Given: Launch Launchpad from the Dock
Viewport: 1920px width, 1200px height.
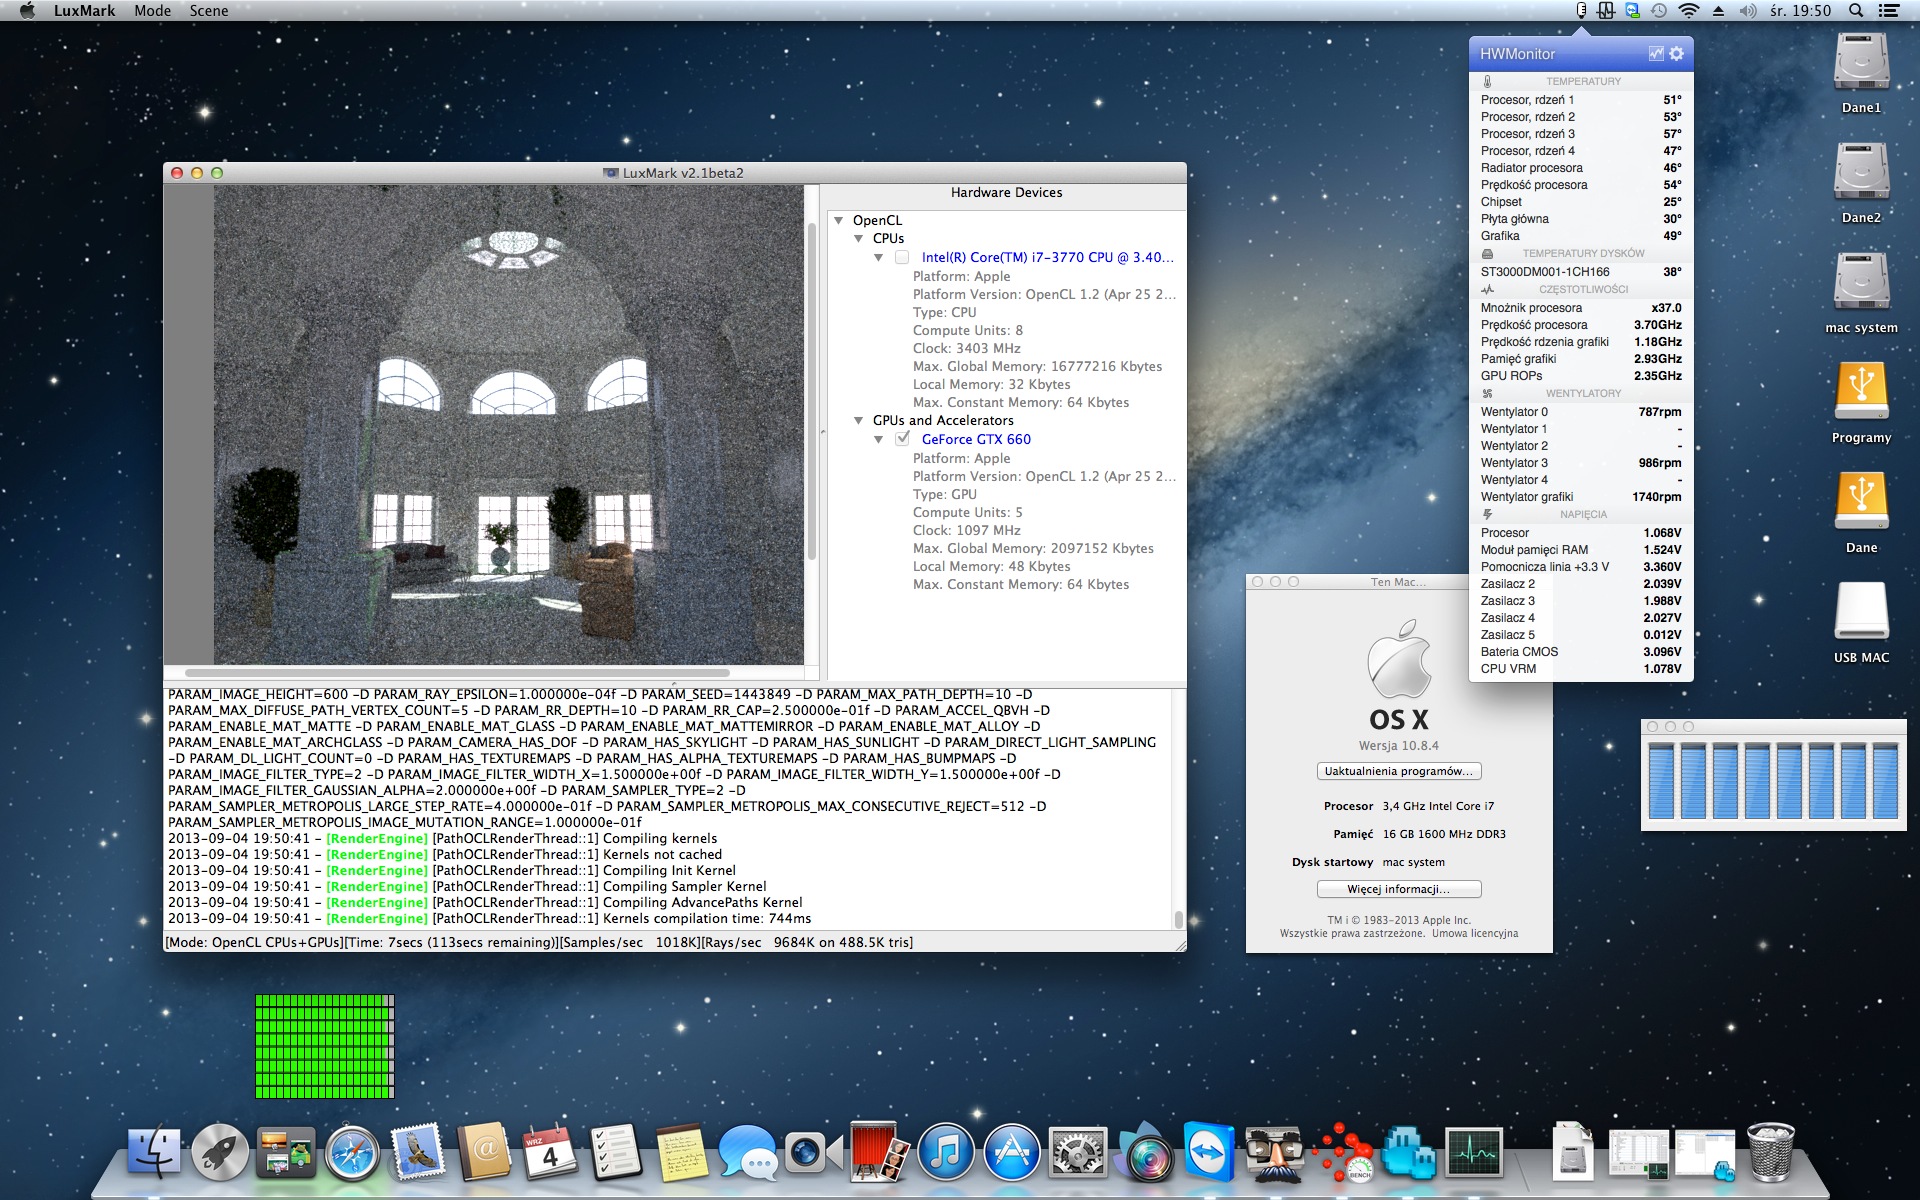Looking at the screenshot, I should 220,1152.
